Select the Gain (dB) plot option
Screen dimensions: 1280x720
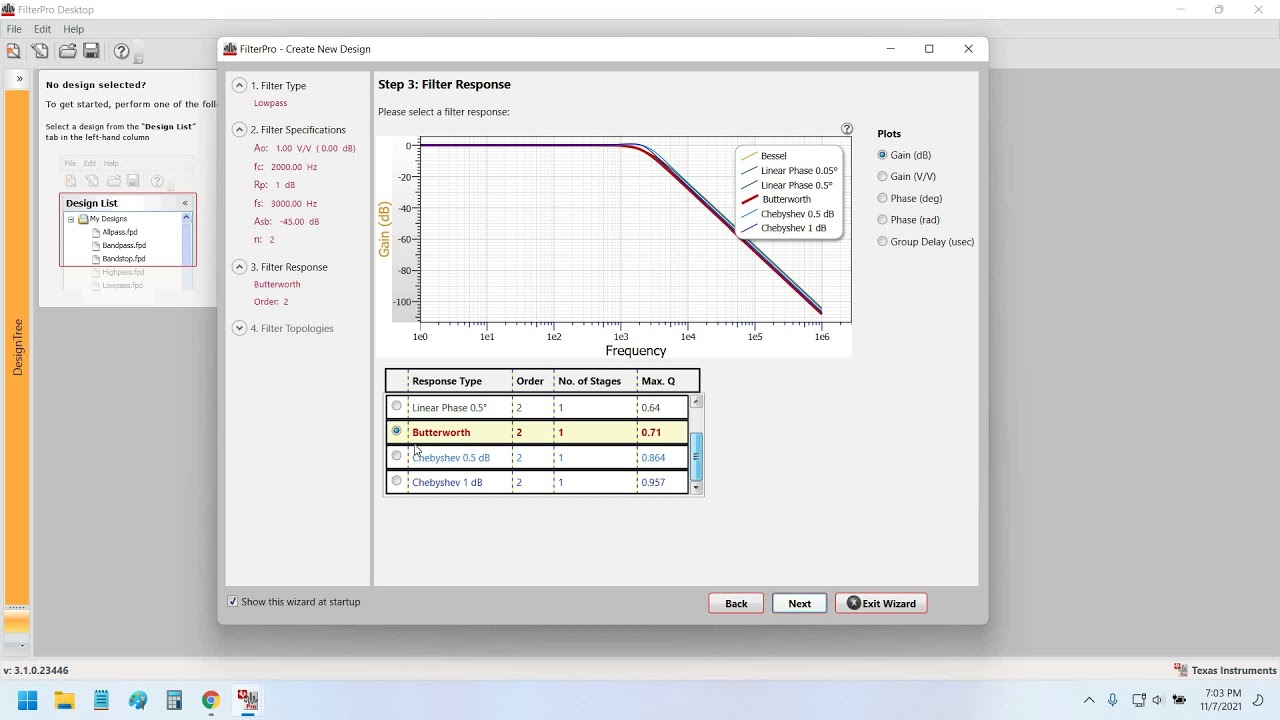882,155
